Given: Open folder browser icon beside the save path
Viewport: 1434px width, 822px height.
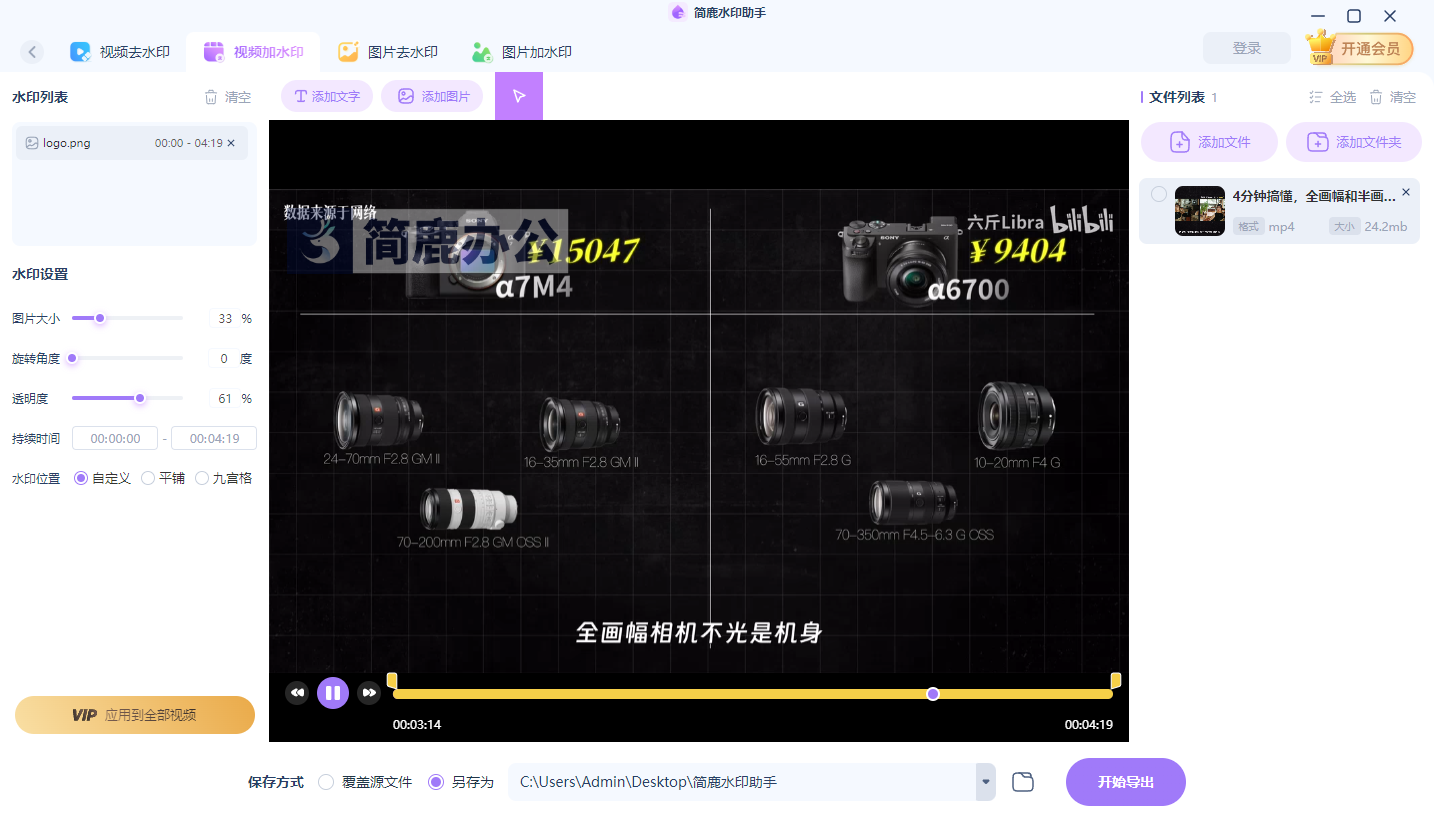Looking at the screenshot, I should click(1022, 781).
